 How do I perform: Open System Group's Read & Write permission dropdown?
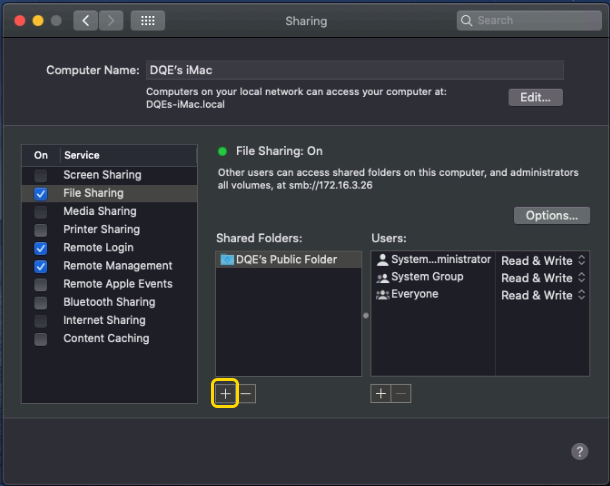pyautogui.click(x=543, y=278)
